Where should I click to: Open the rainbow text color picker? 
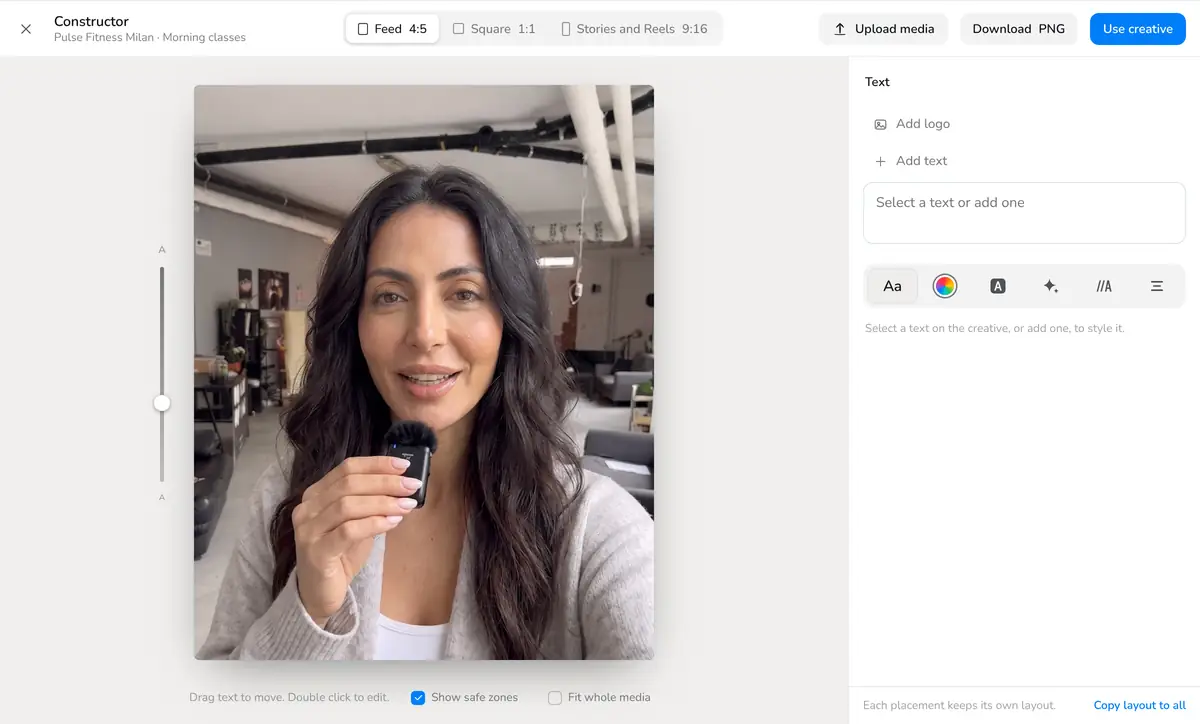[x=945, y=286]
